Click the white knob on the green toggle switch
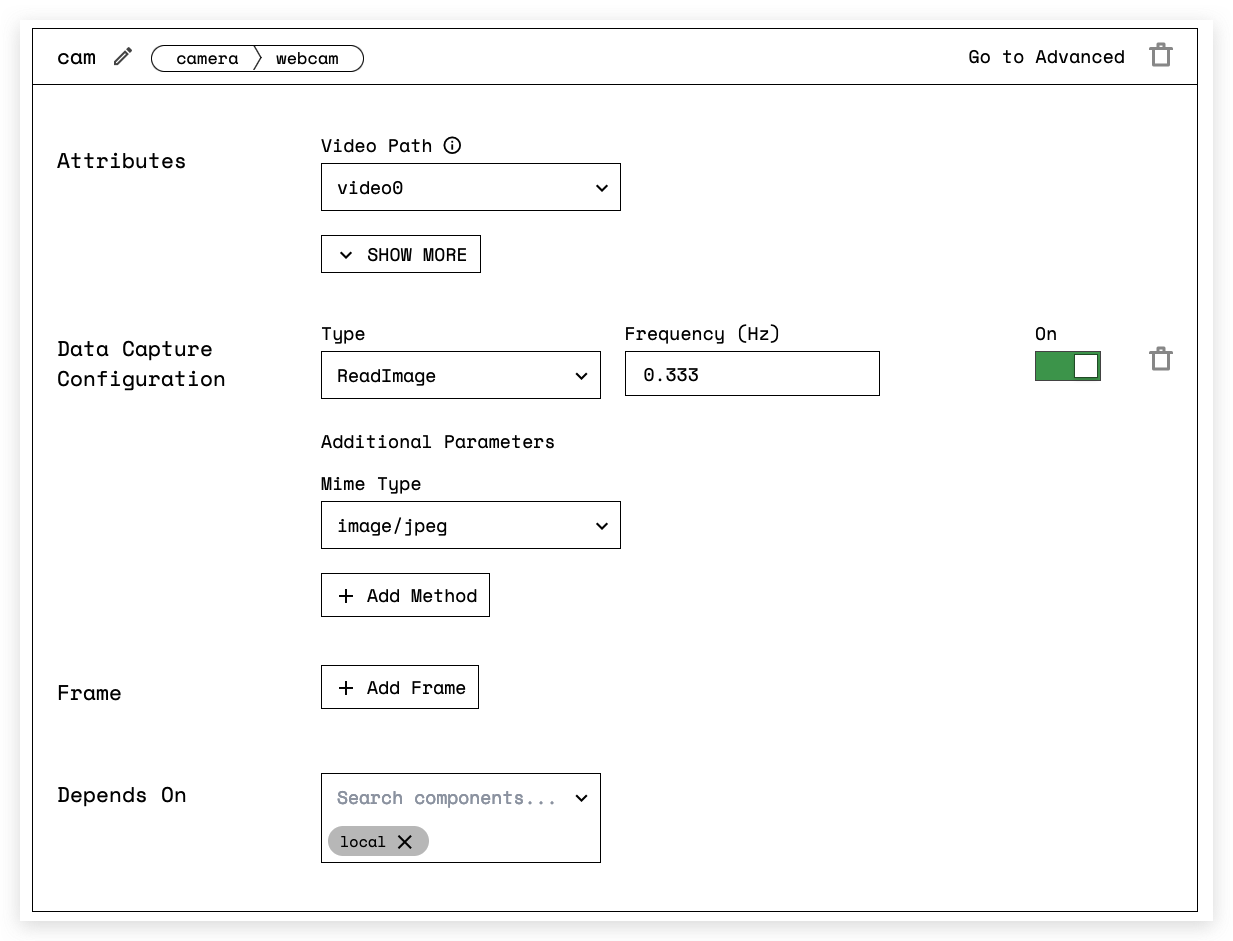 pos(1085,366)
